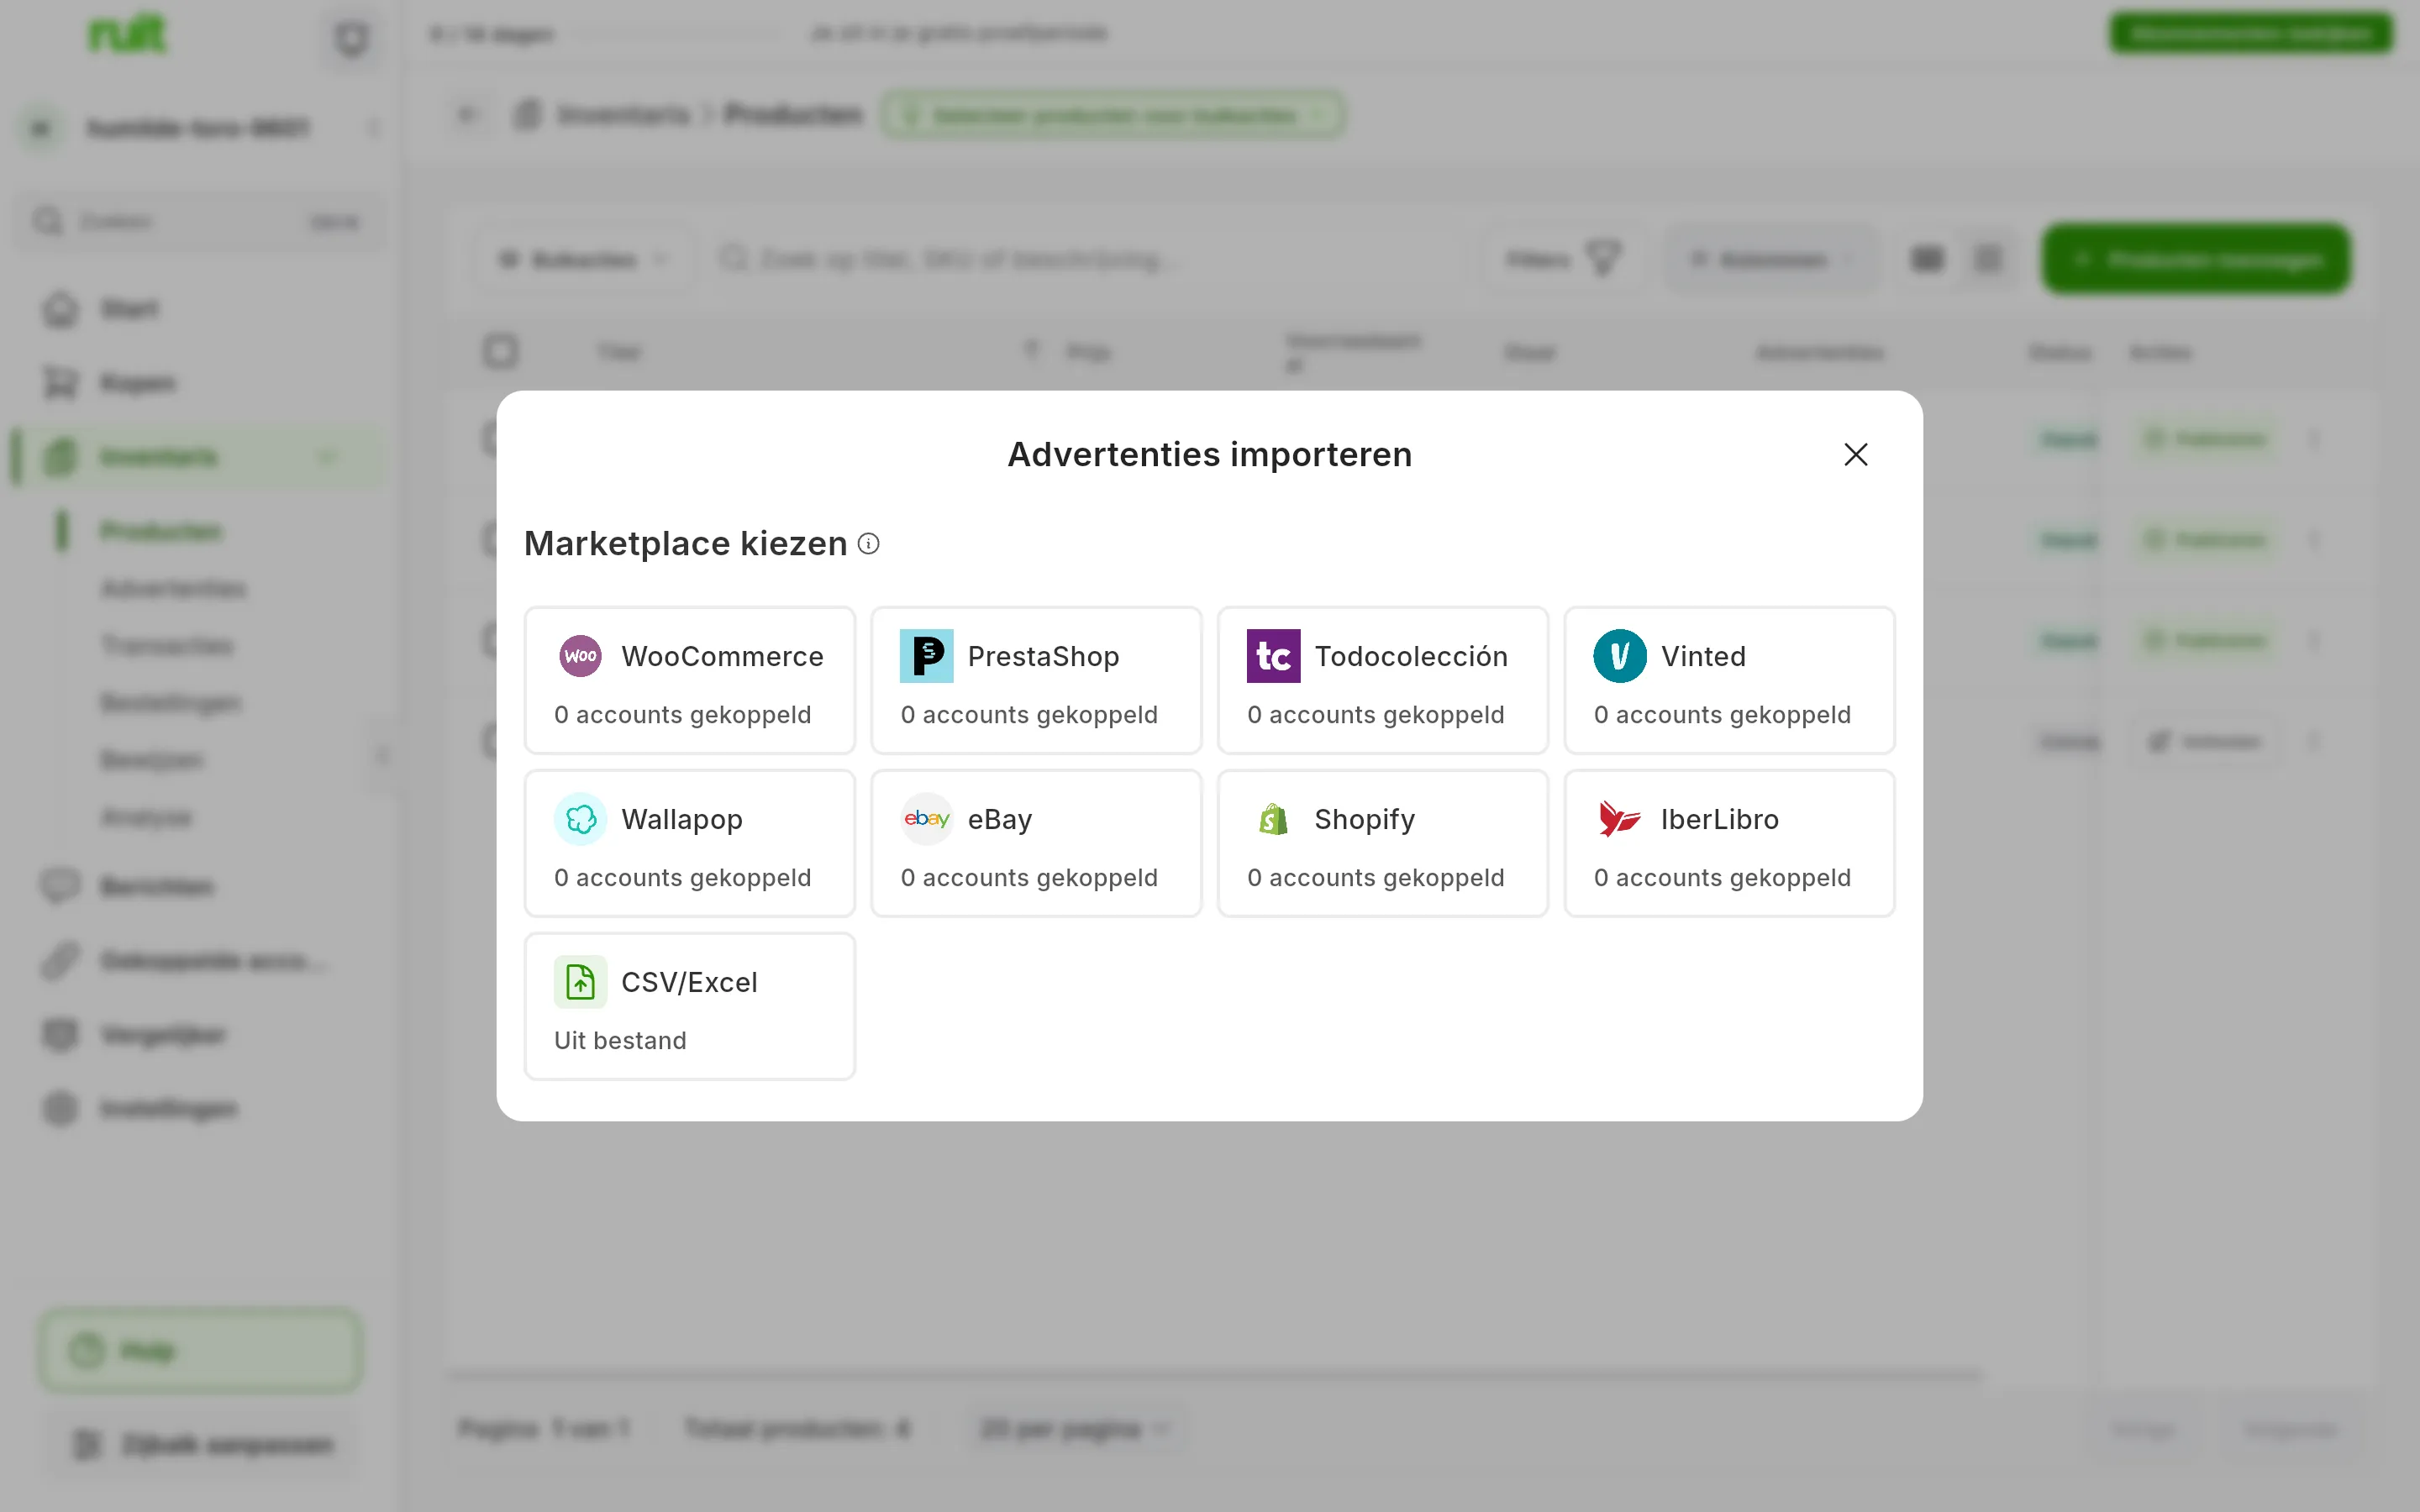Image resolution: width=2420 pixels, height=1512 pixels.
Task: Open the linked accounts link icon in sidebar
Action: pyautogui.click(x=60, y=960)
